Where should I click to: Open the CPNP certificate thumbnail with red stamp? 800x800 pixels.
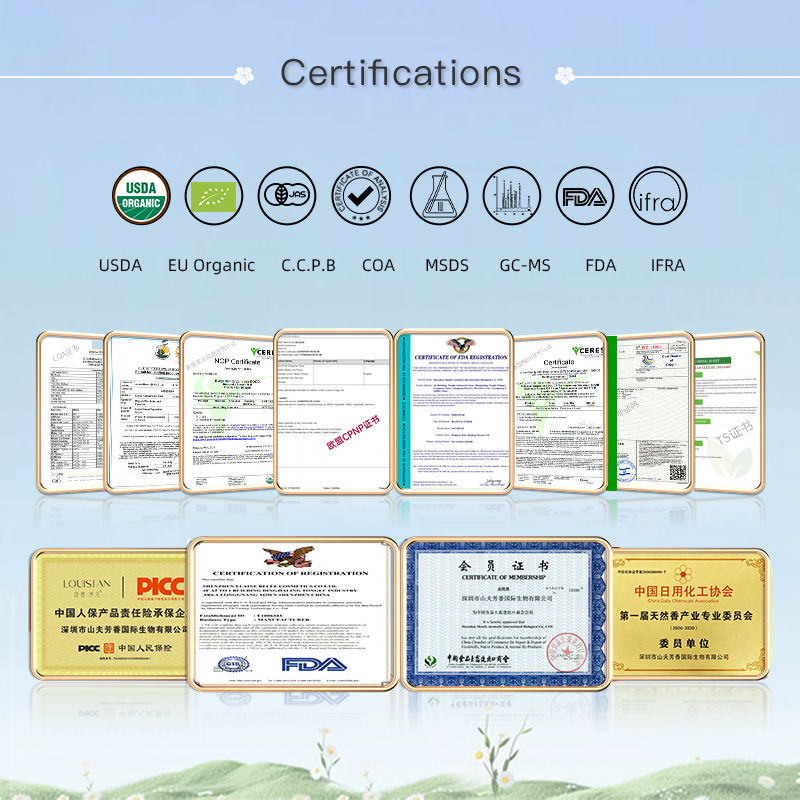pos(333,411)
